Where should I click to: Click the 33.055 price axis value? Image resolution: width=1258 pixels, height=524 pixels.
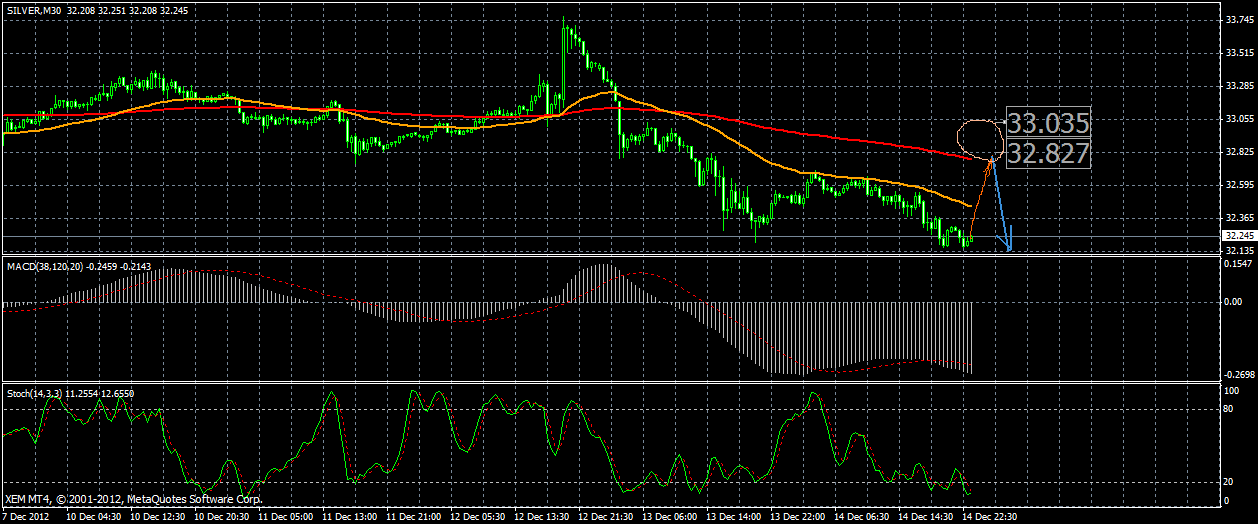(1238, 118)
